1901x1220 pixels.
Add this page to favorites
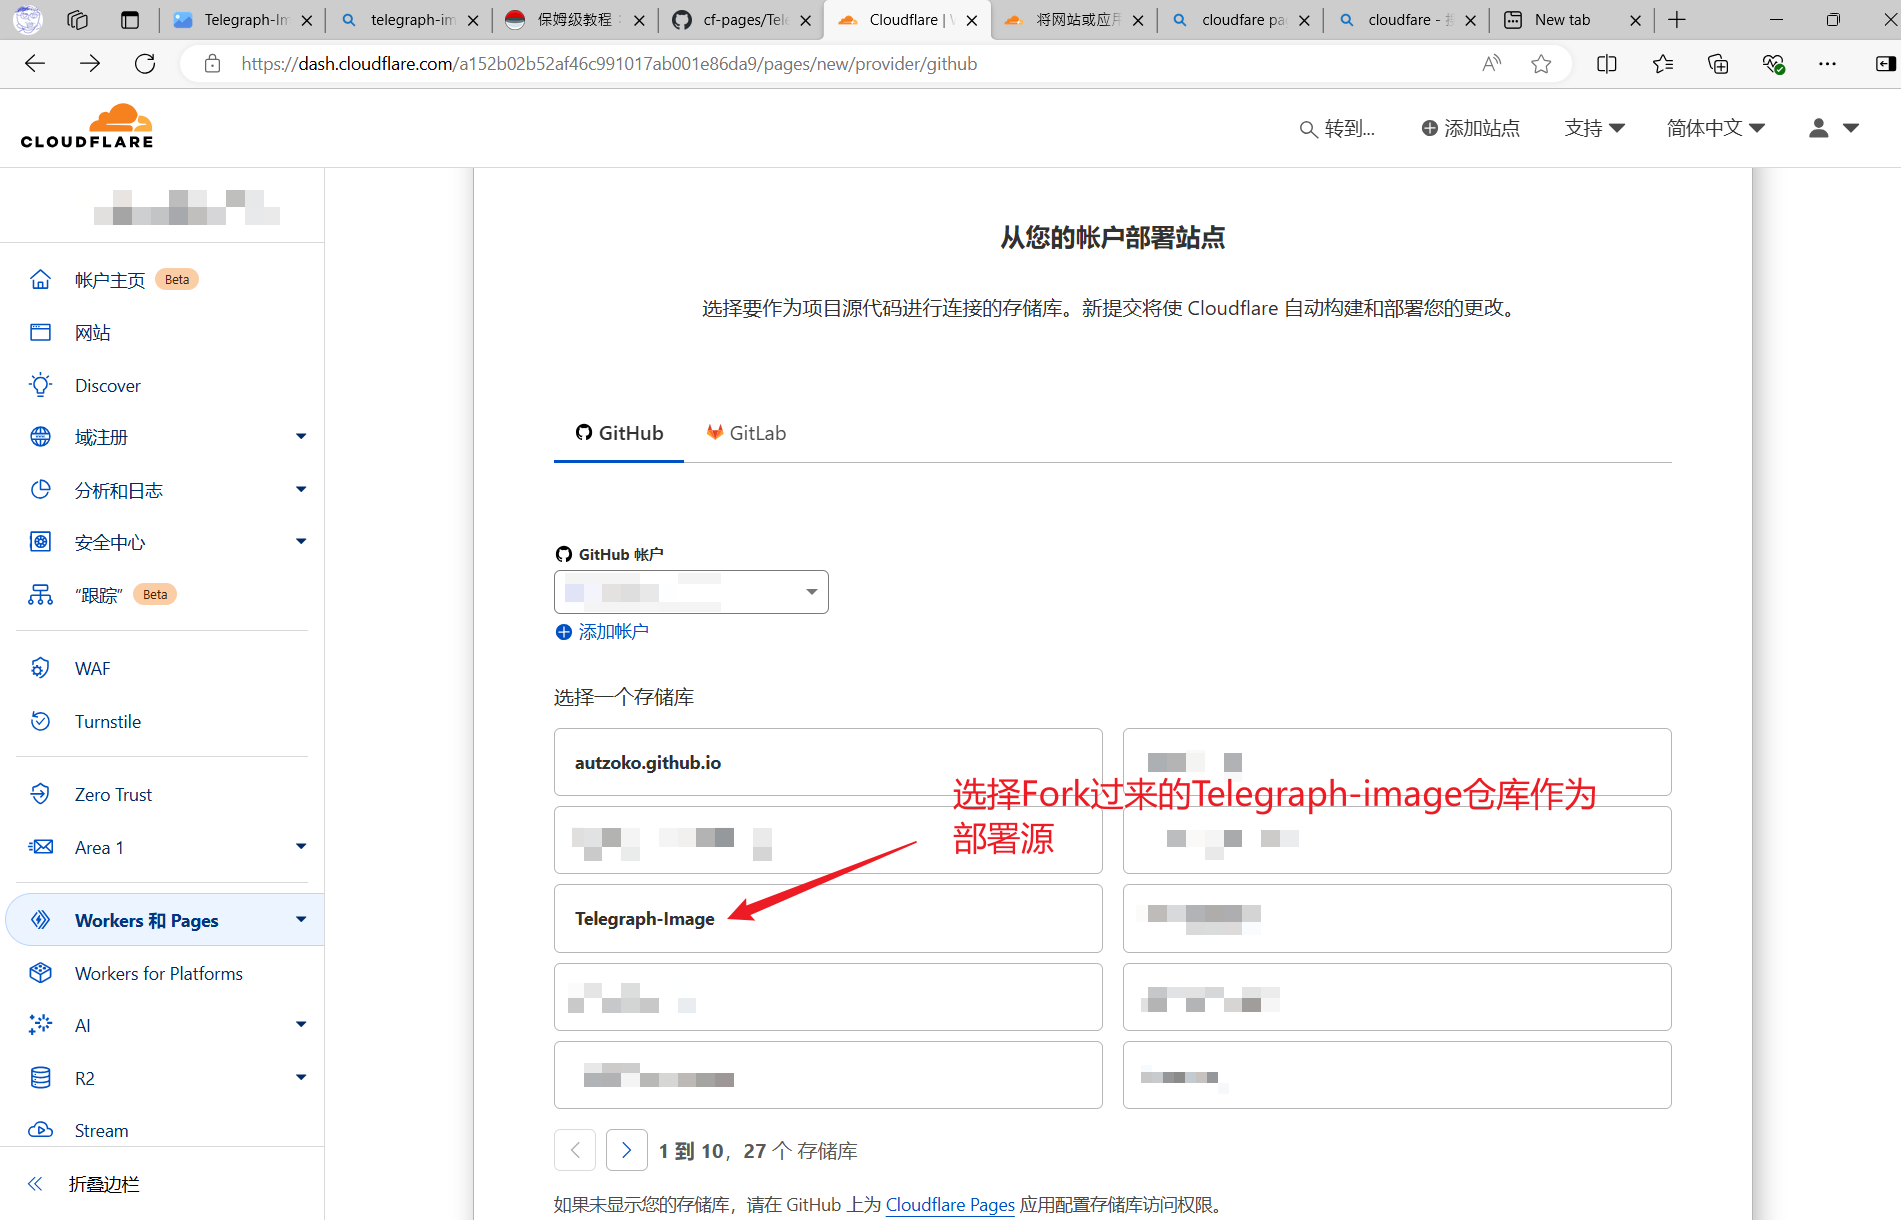click(1541, 64)
